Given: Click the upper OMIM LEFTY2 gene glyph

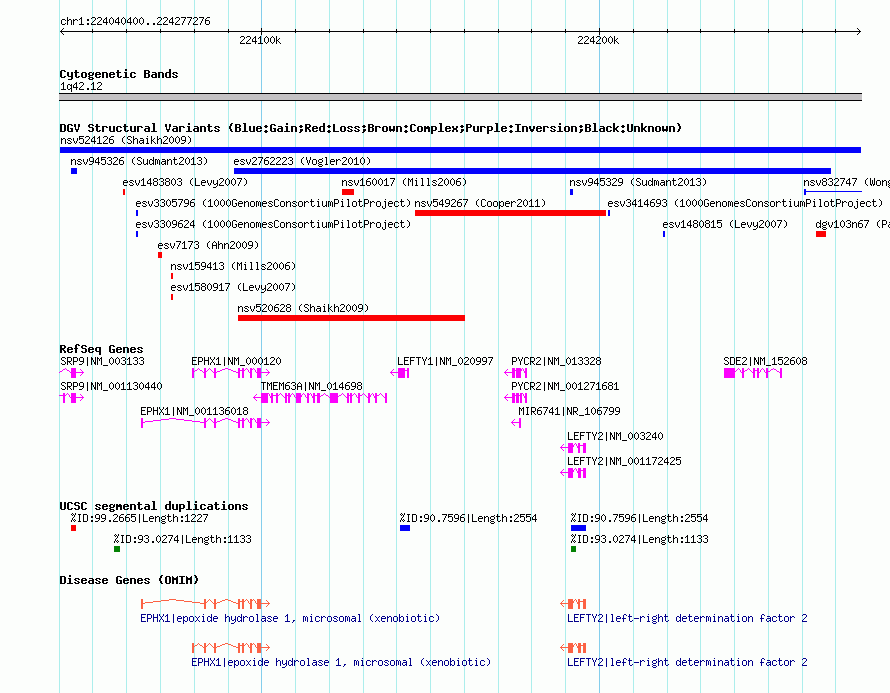Looking at the screenshot, I should pos(573,603).
